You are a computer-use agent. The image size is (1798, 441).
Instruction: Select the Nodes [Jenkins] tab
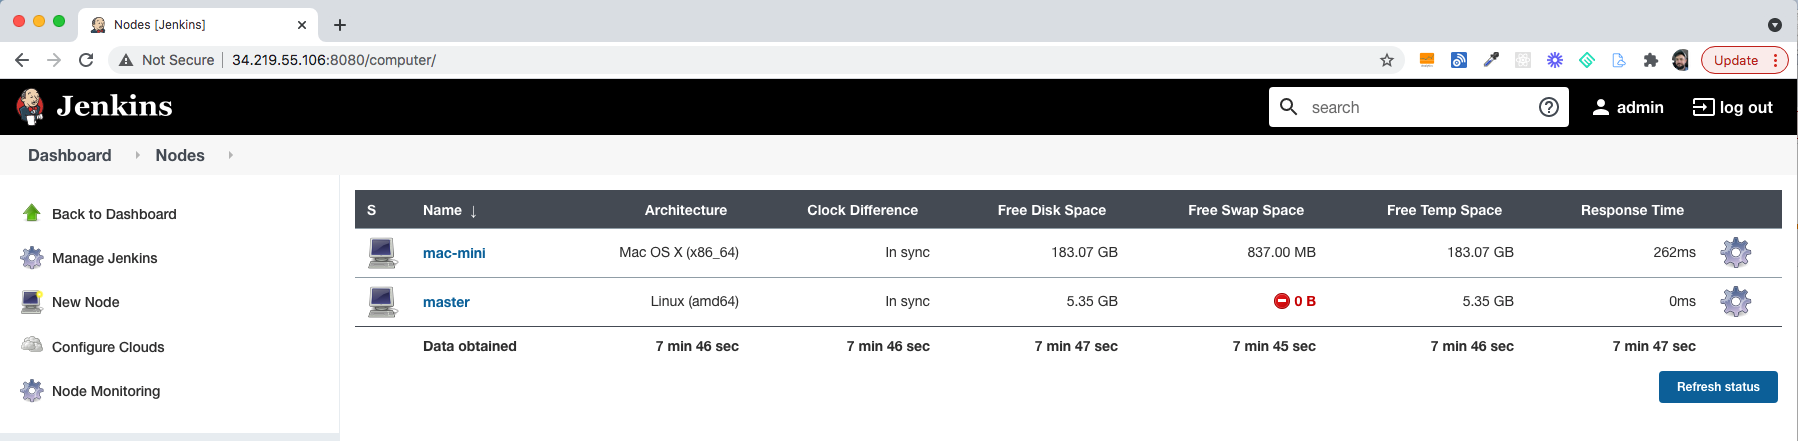197,24
